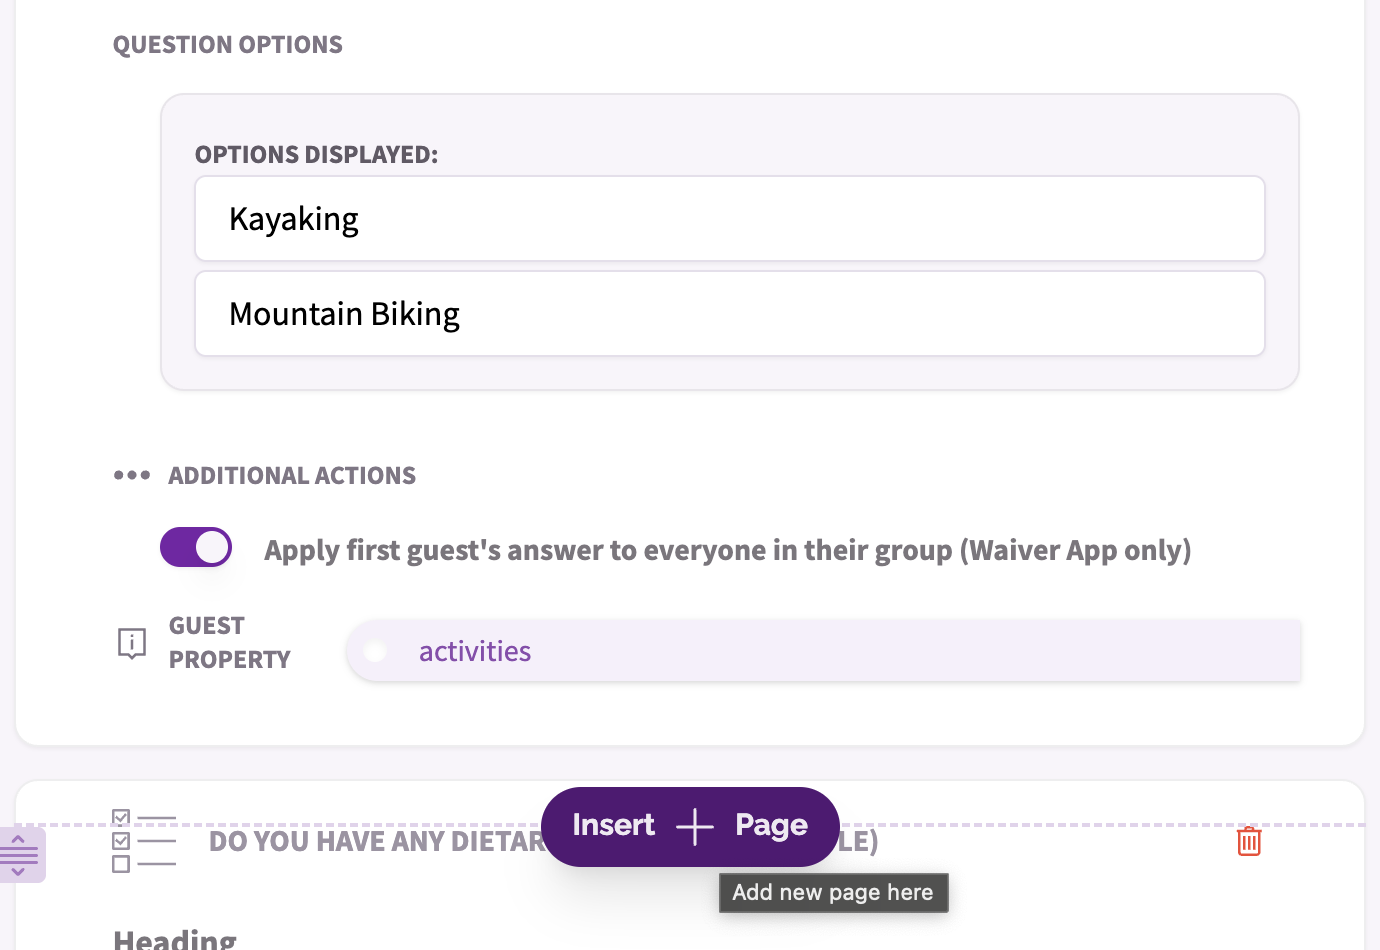Click the circle inside the activities pill
The image size is (1380, 950).
(x=375, y=651)
